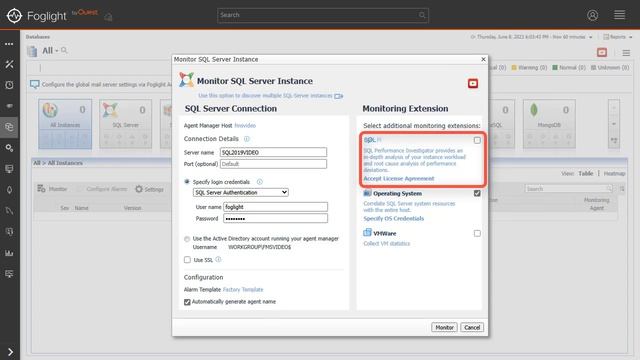Open the bar chart reports sidebar icon
Screen dimensions: 640x360
pos(9,253)
